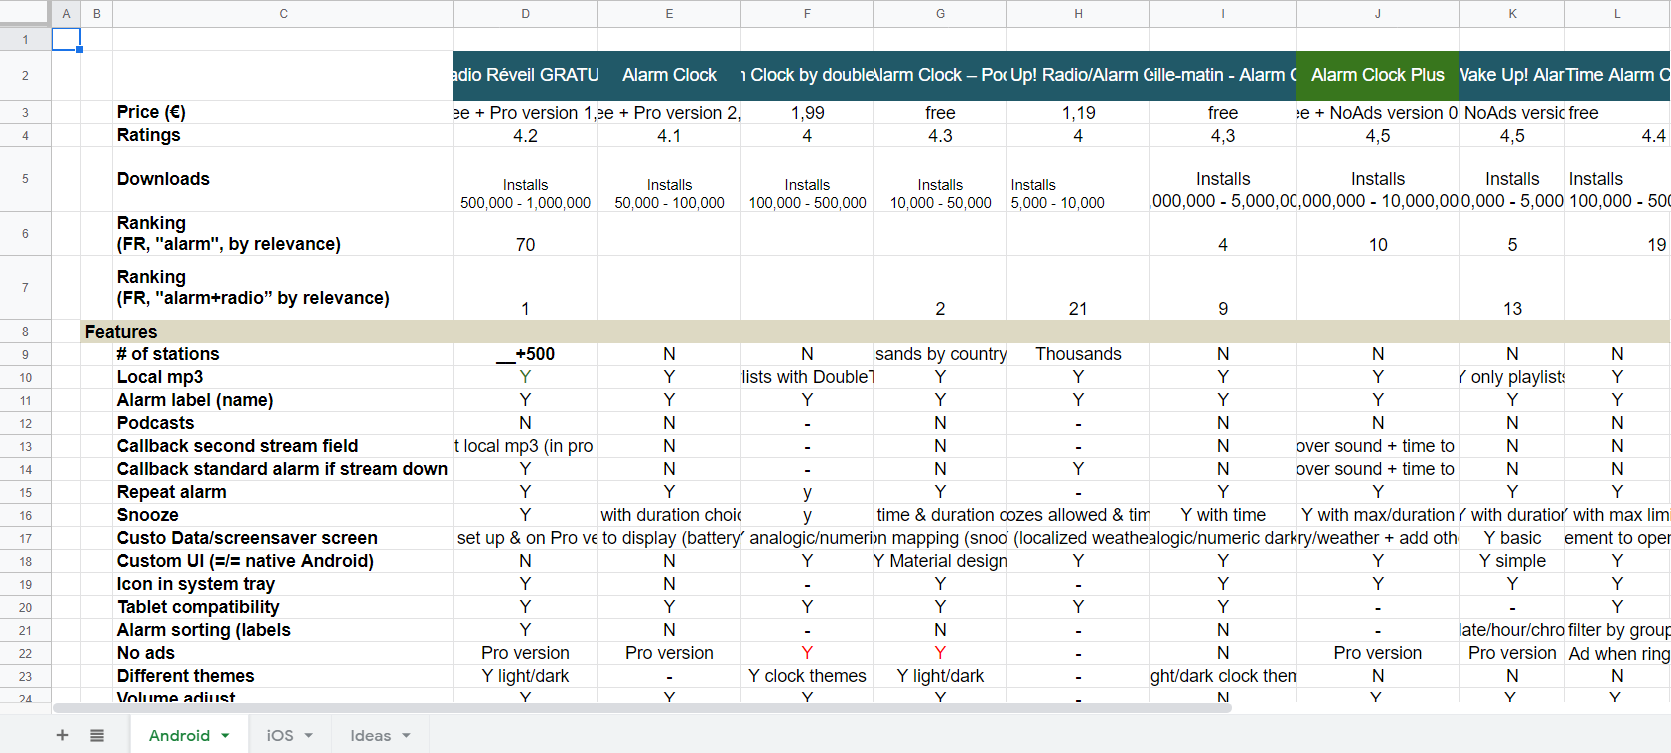Select row 8 header

(25, 332)
